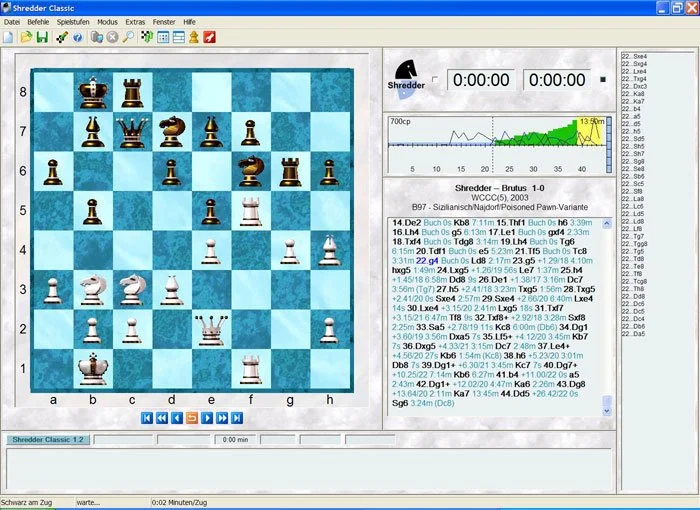The image size is (700, 510).
Task: Open help via blue question mark icon
Action: pos(78,38)
